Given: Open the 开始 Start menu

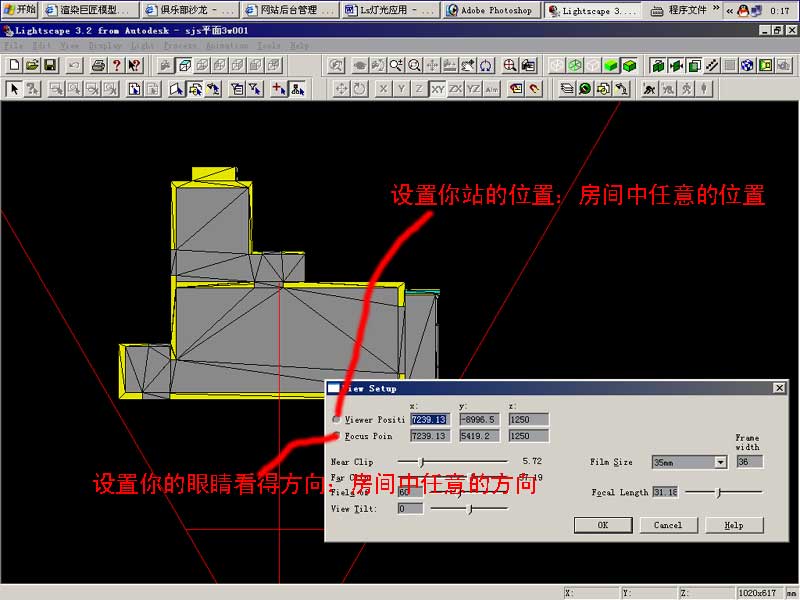Looking at the screenshot, I should [x=20, y=10].
